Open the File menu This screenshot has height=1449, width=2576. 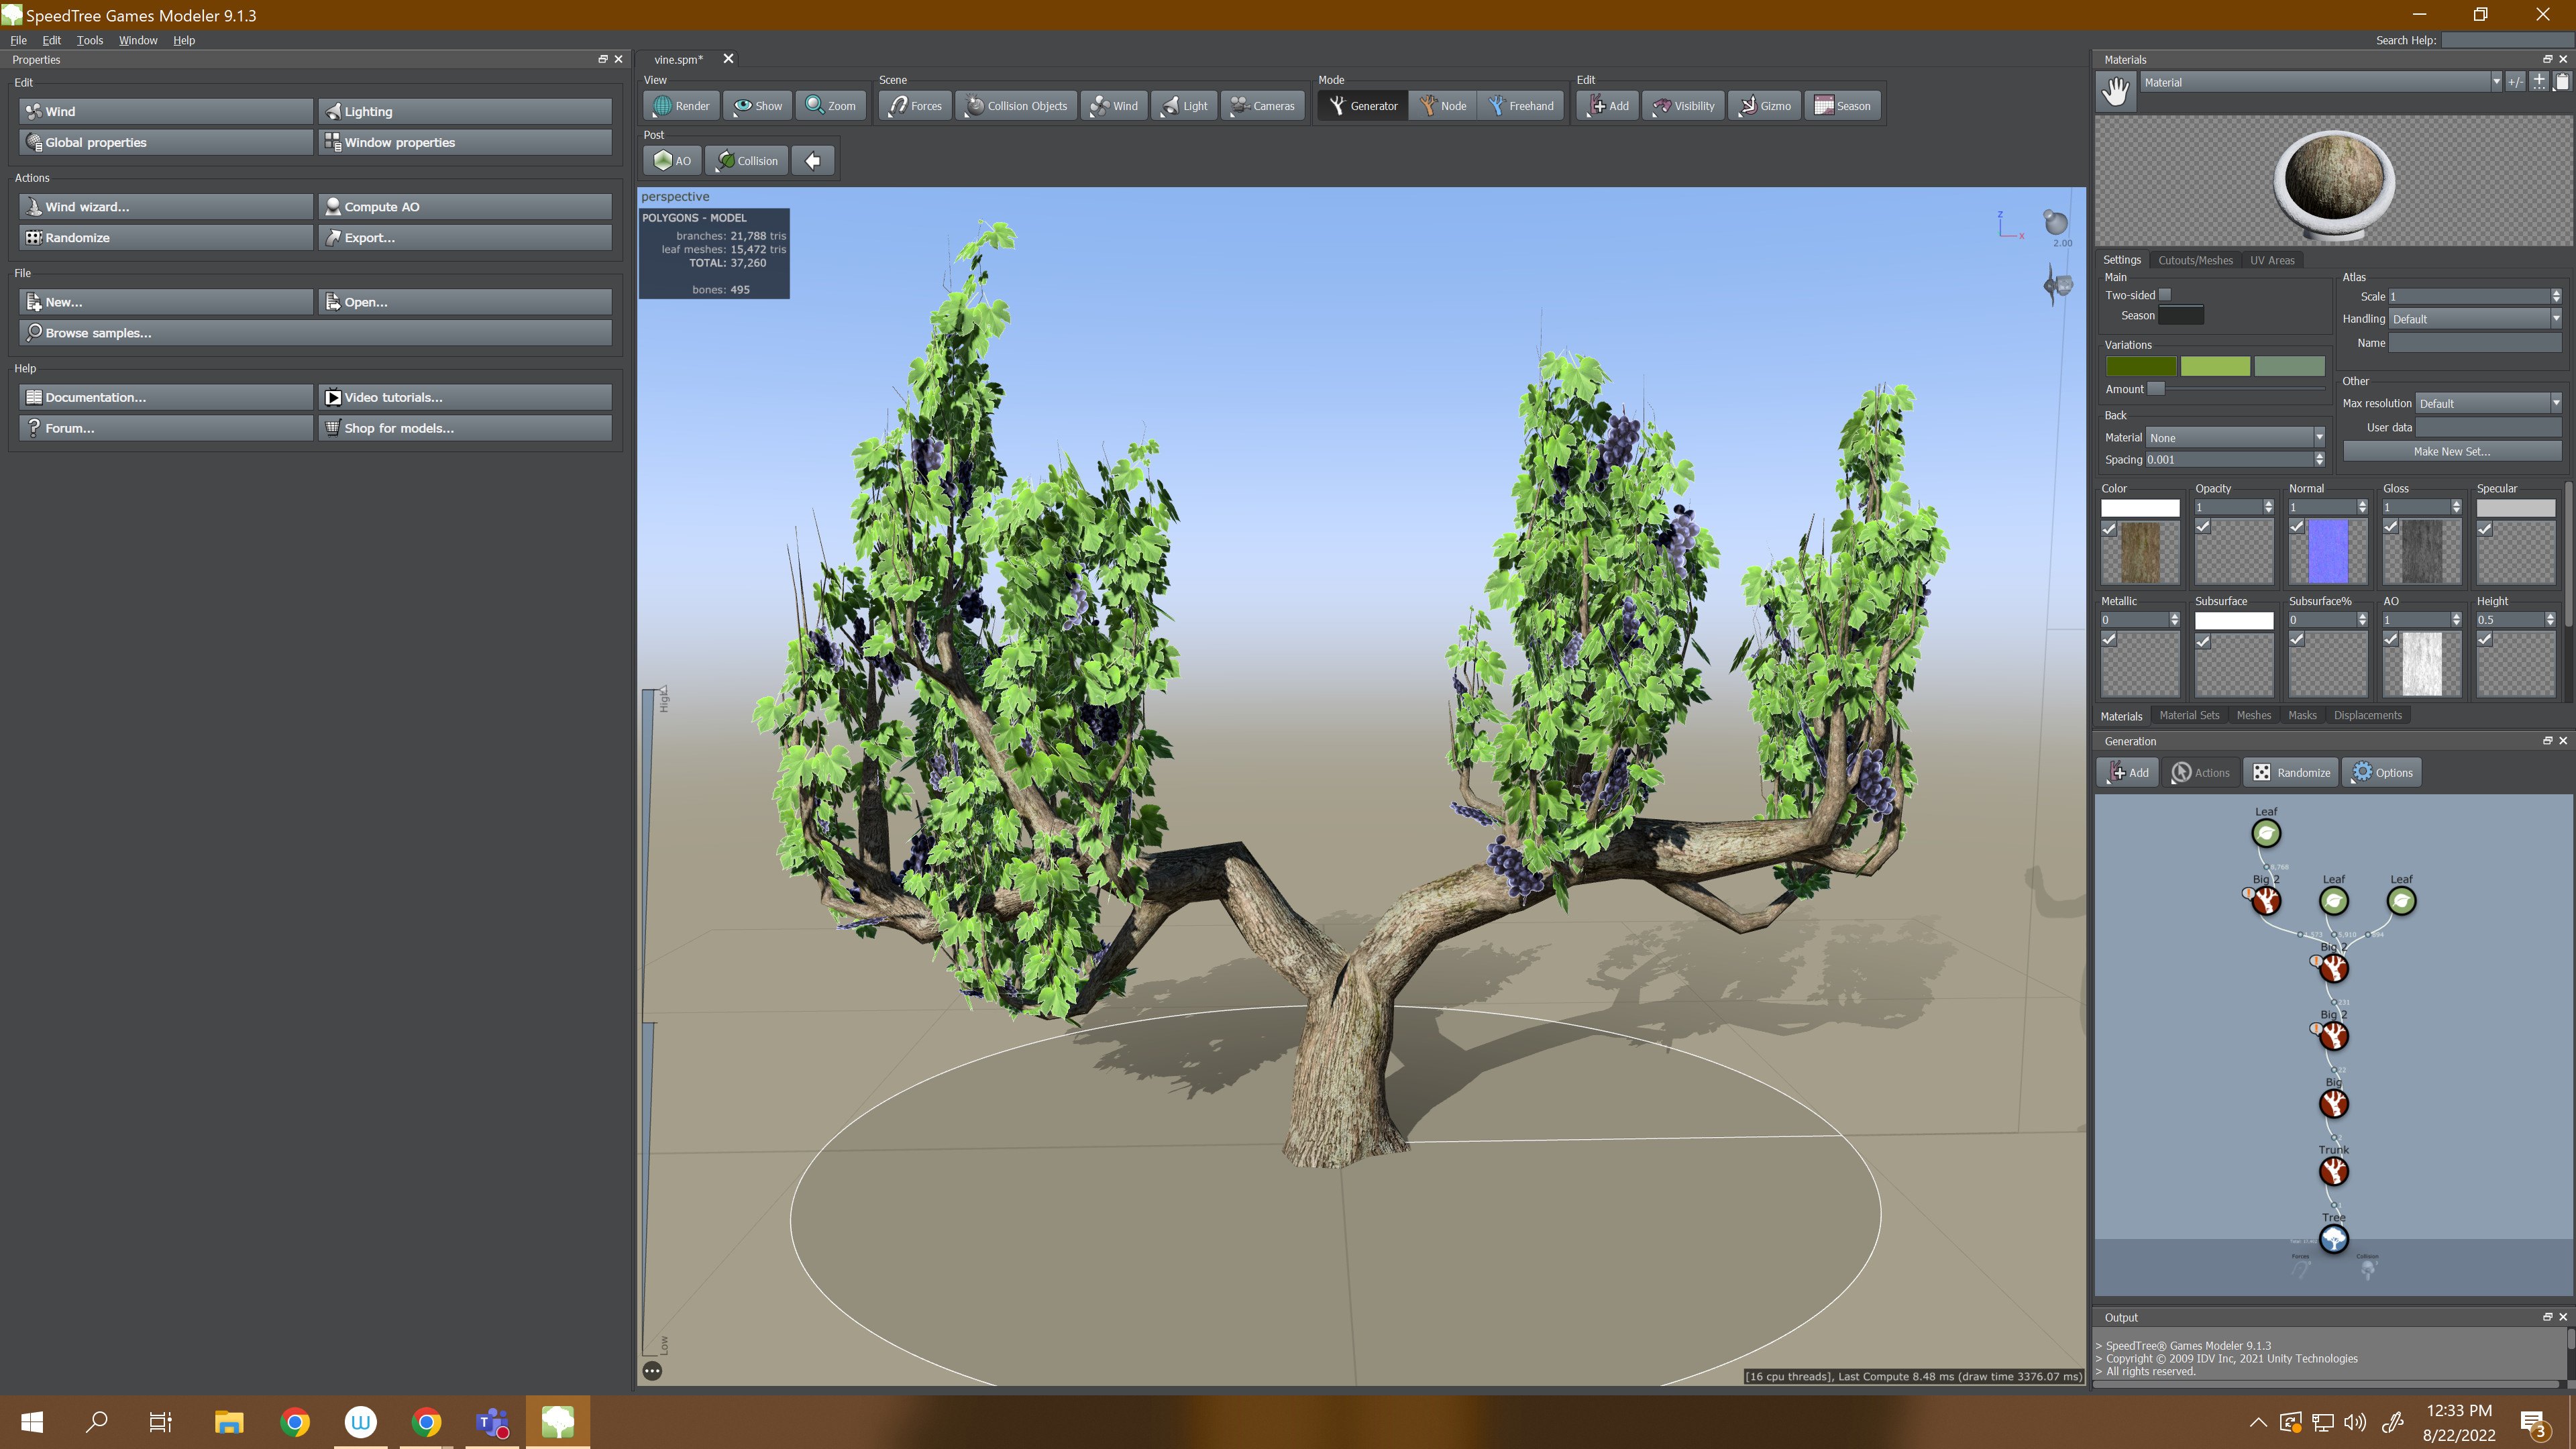pyautogui.click(x=18, y=40)
